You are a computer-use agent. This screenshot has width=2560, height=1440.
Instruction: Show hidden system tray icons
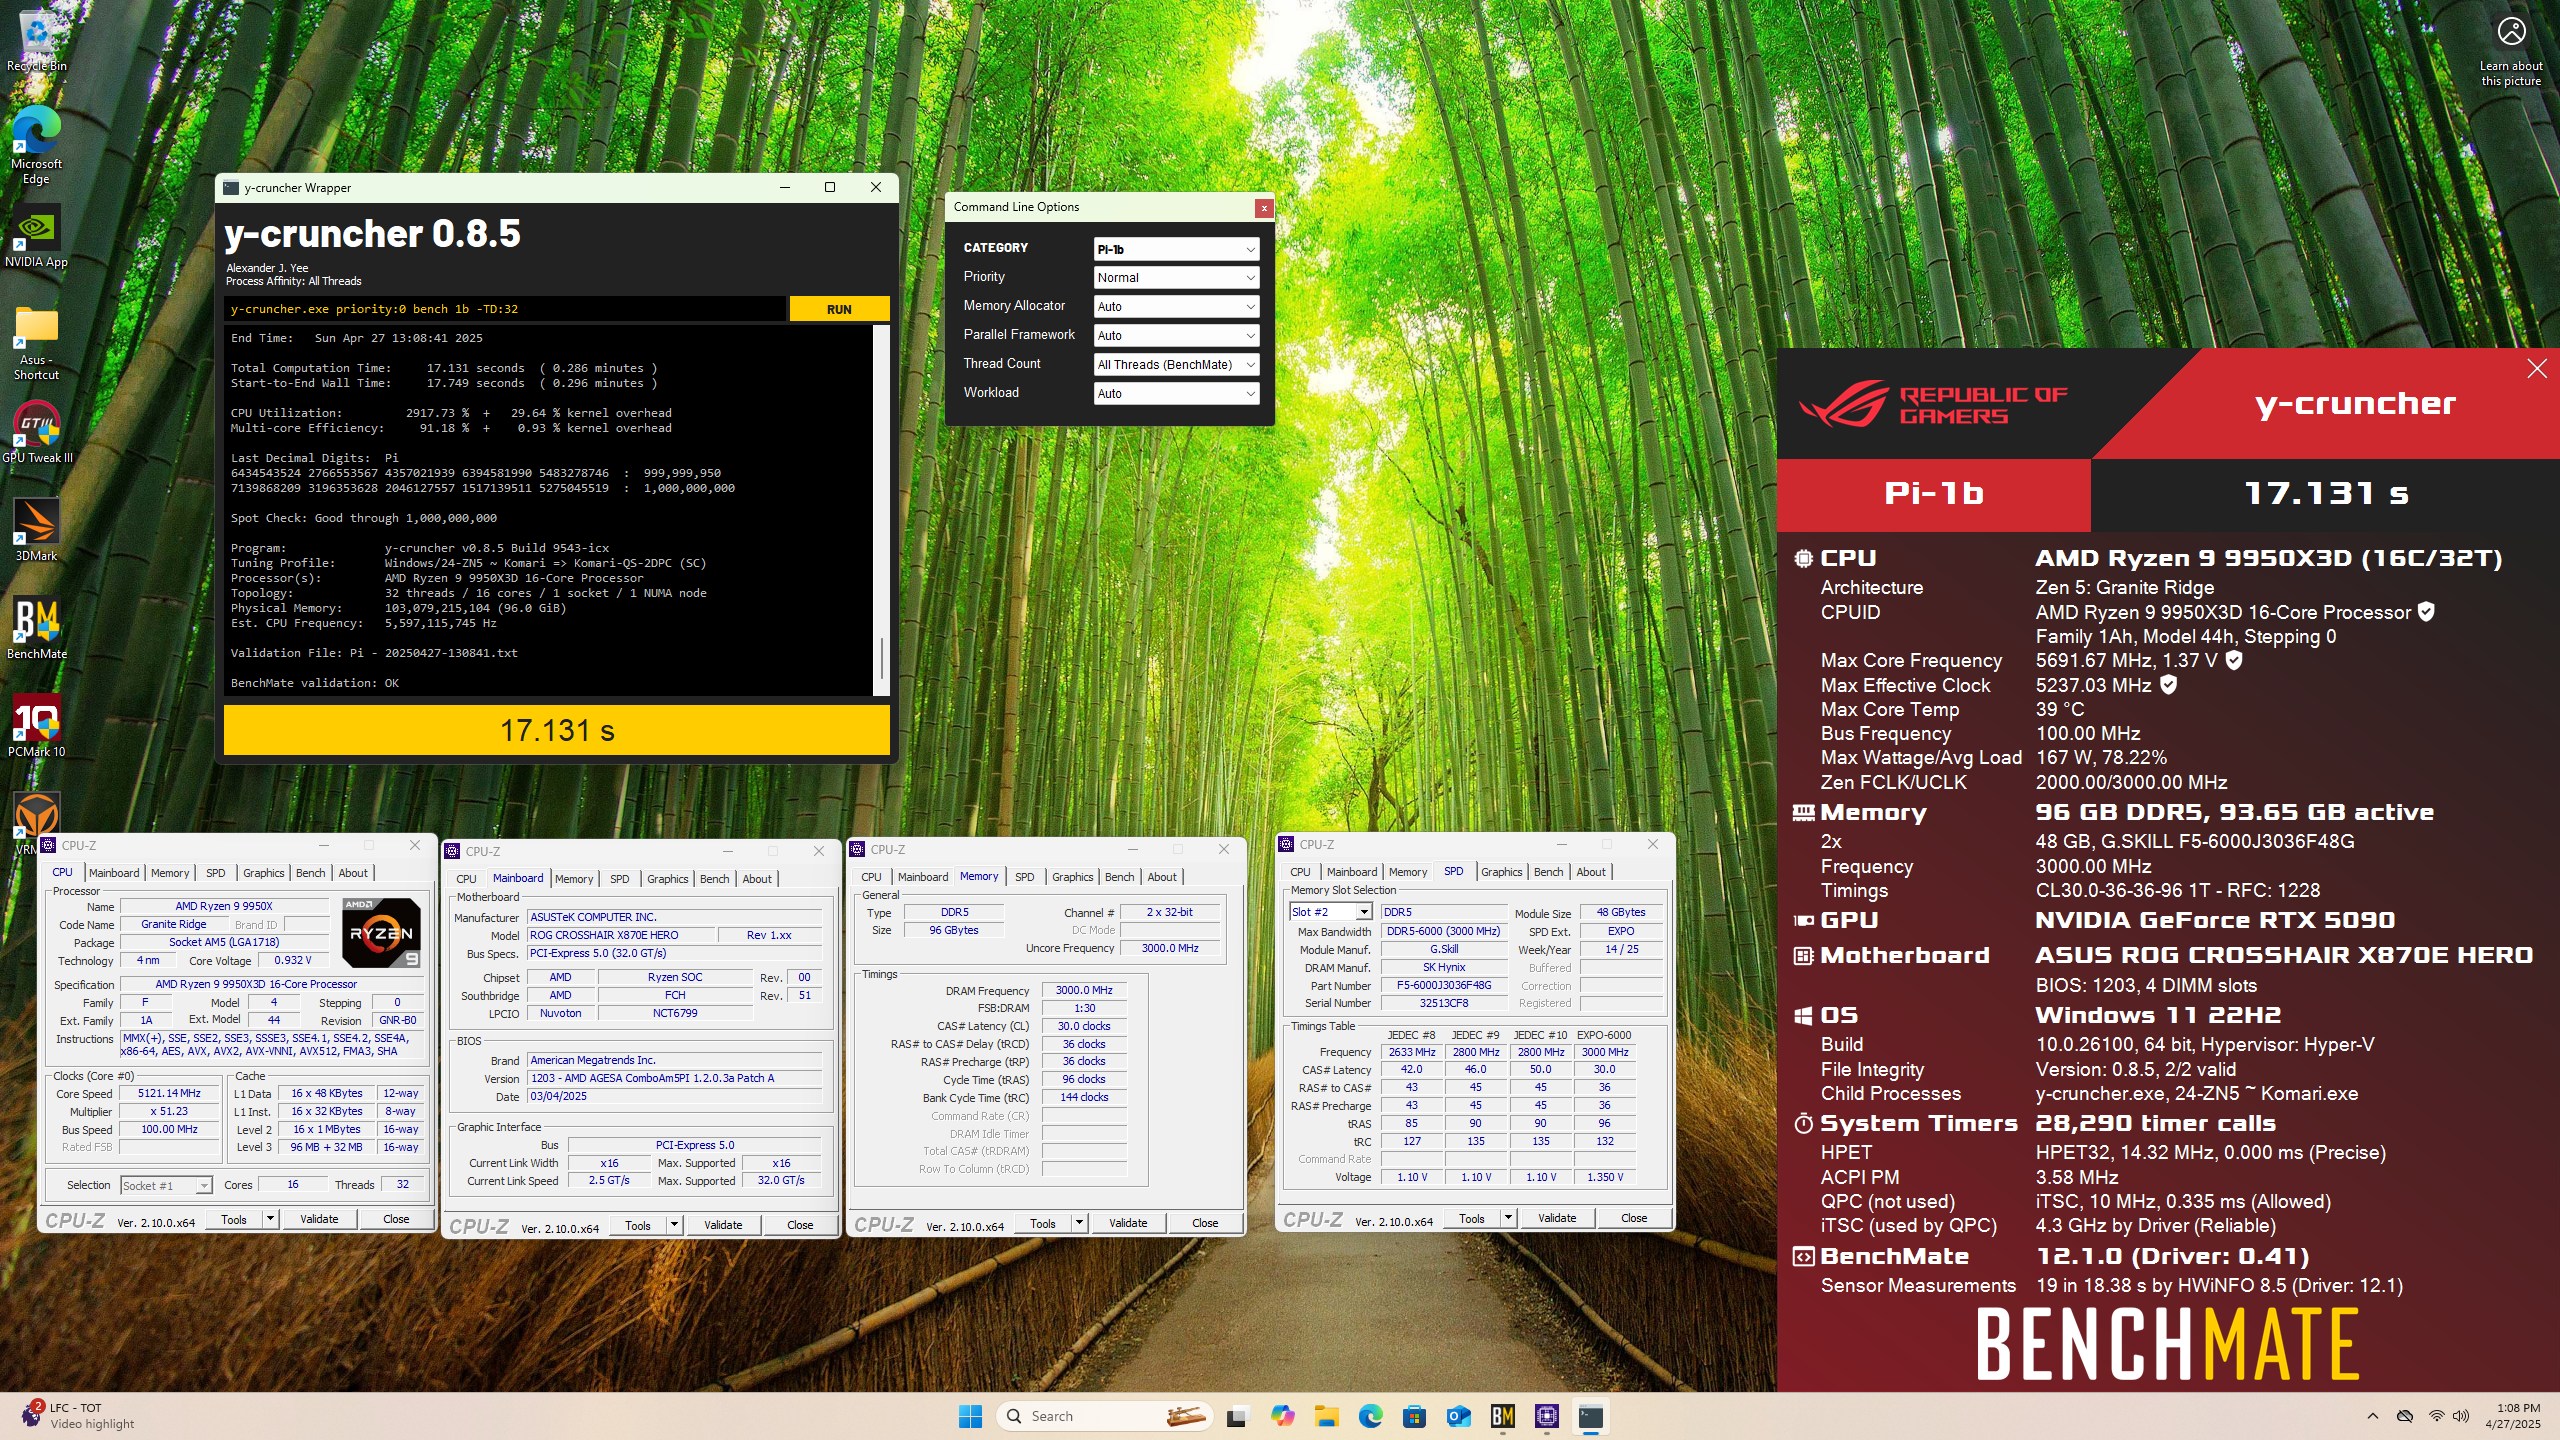click(x=2372, y=1416)
